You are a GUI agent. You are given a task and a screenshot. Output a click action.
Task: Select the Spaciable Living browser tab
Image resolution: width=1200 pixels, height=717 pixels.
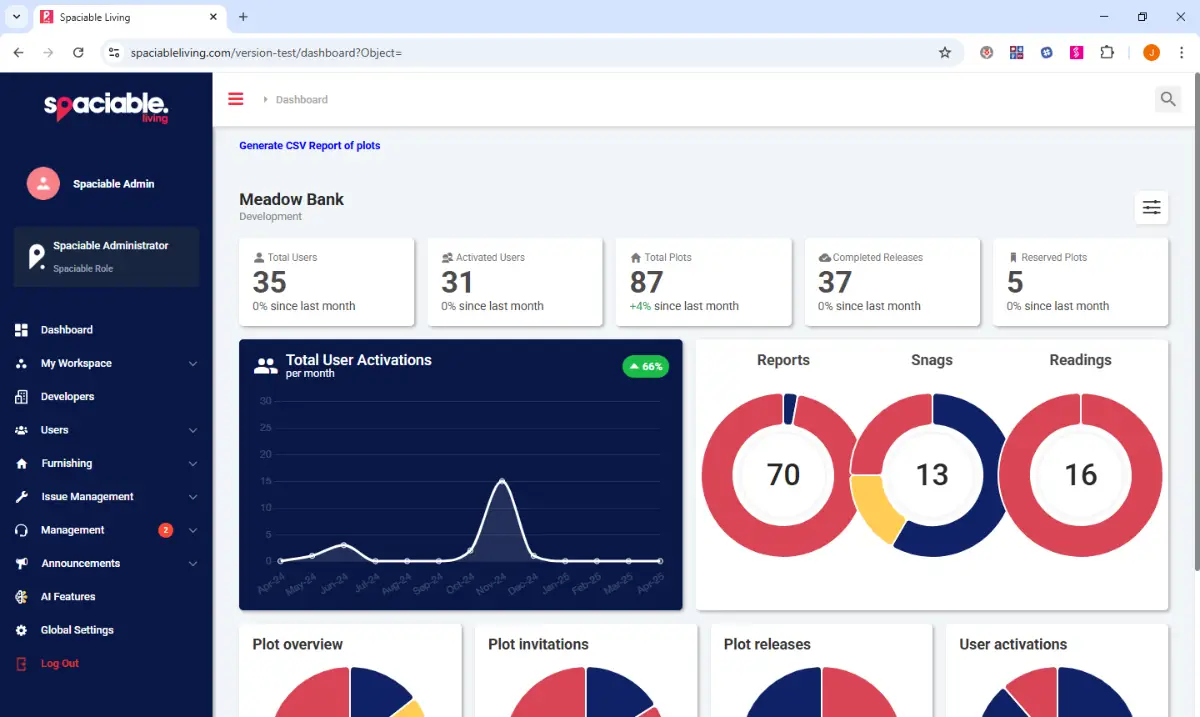pyautogui.click(x=130, y=17)
